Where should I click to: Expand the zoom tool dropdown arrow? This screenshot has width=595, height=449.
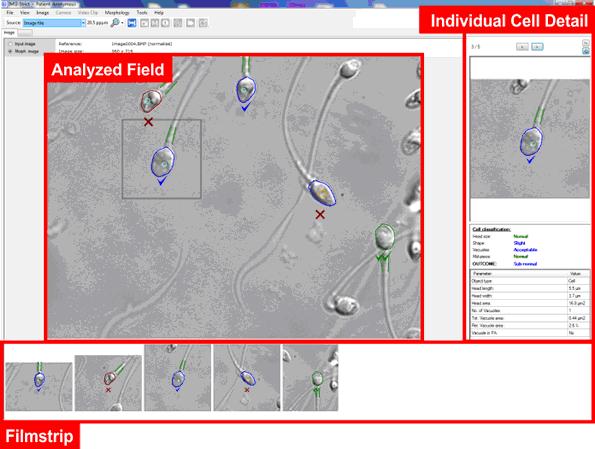pyautogui.click(x=122, y=23)
